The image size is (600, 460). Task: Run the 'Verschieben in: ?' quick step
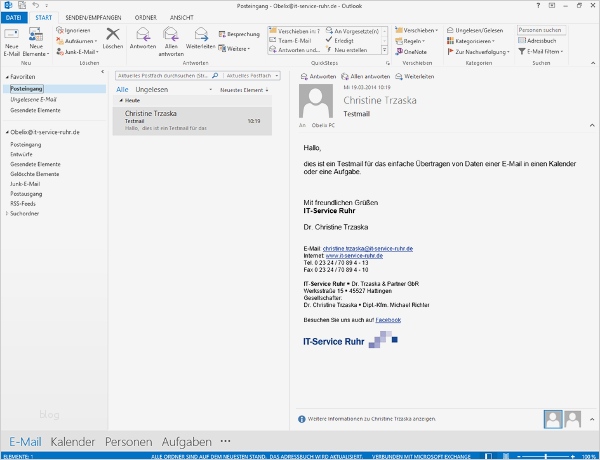[x=295, y=31]
